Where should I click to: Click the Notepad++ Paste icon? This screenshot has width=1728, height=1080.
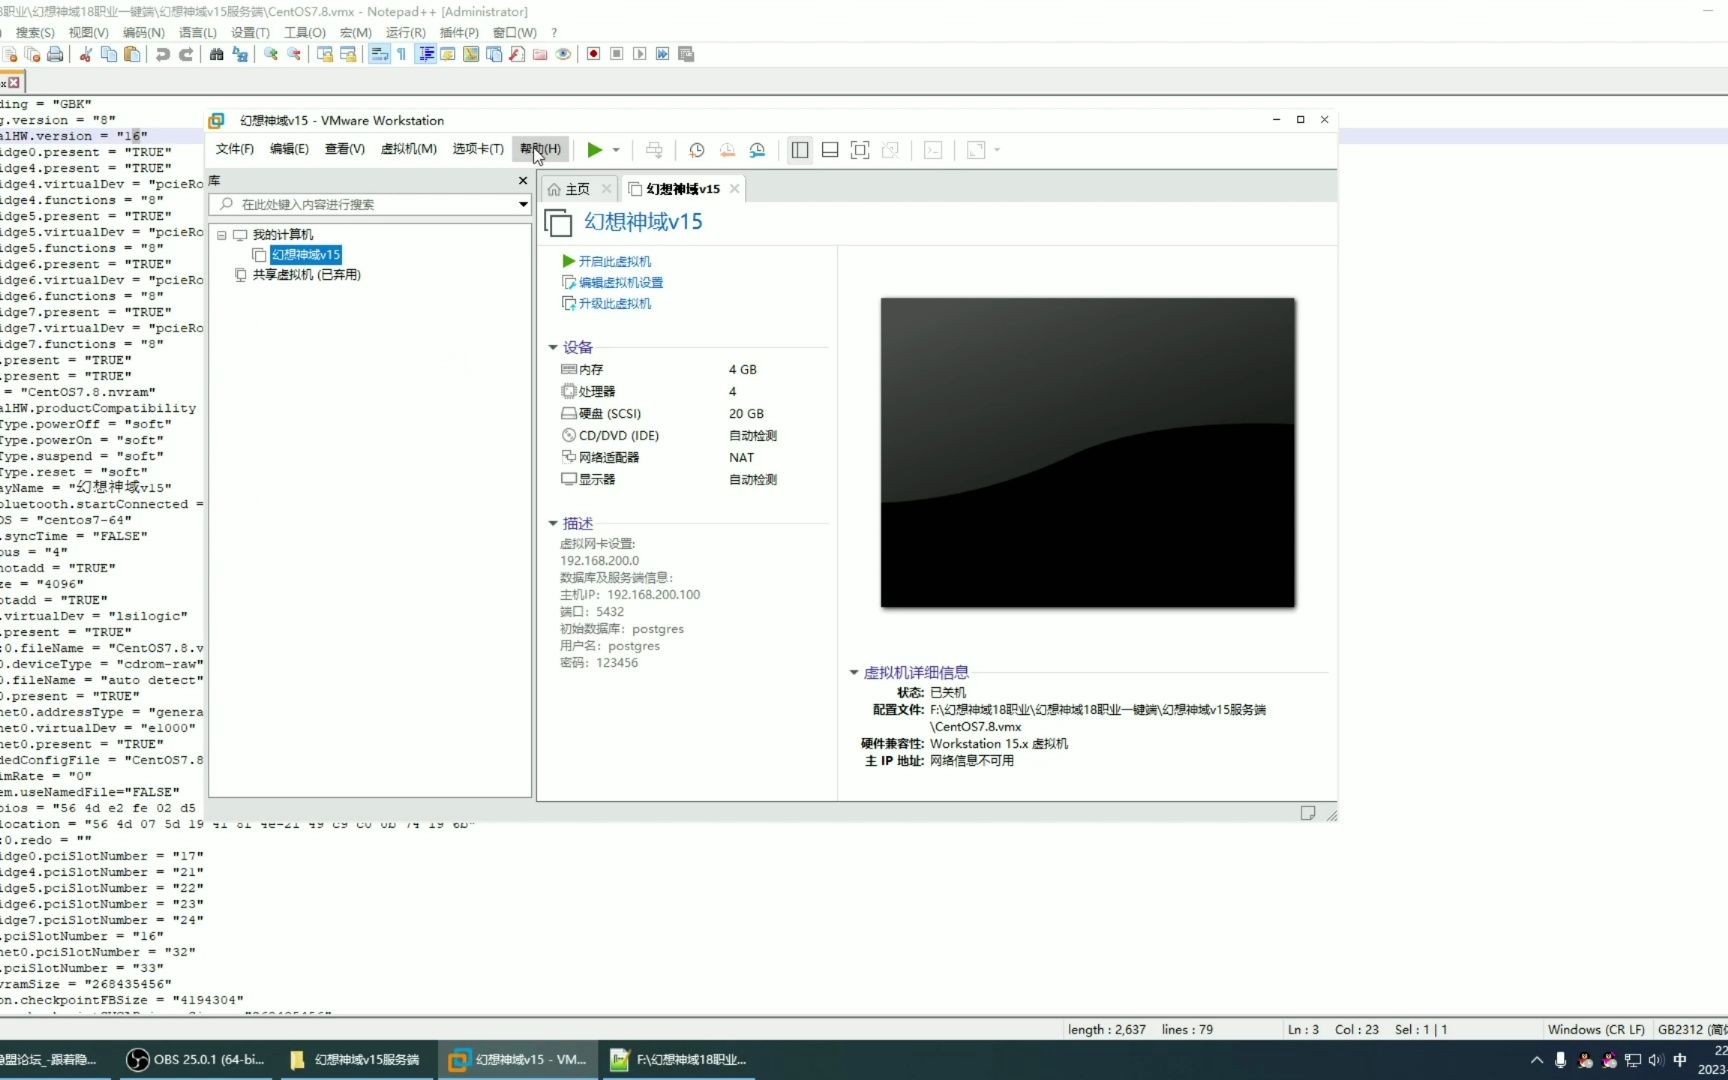132,54
